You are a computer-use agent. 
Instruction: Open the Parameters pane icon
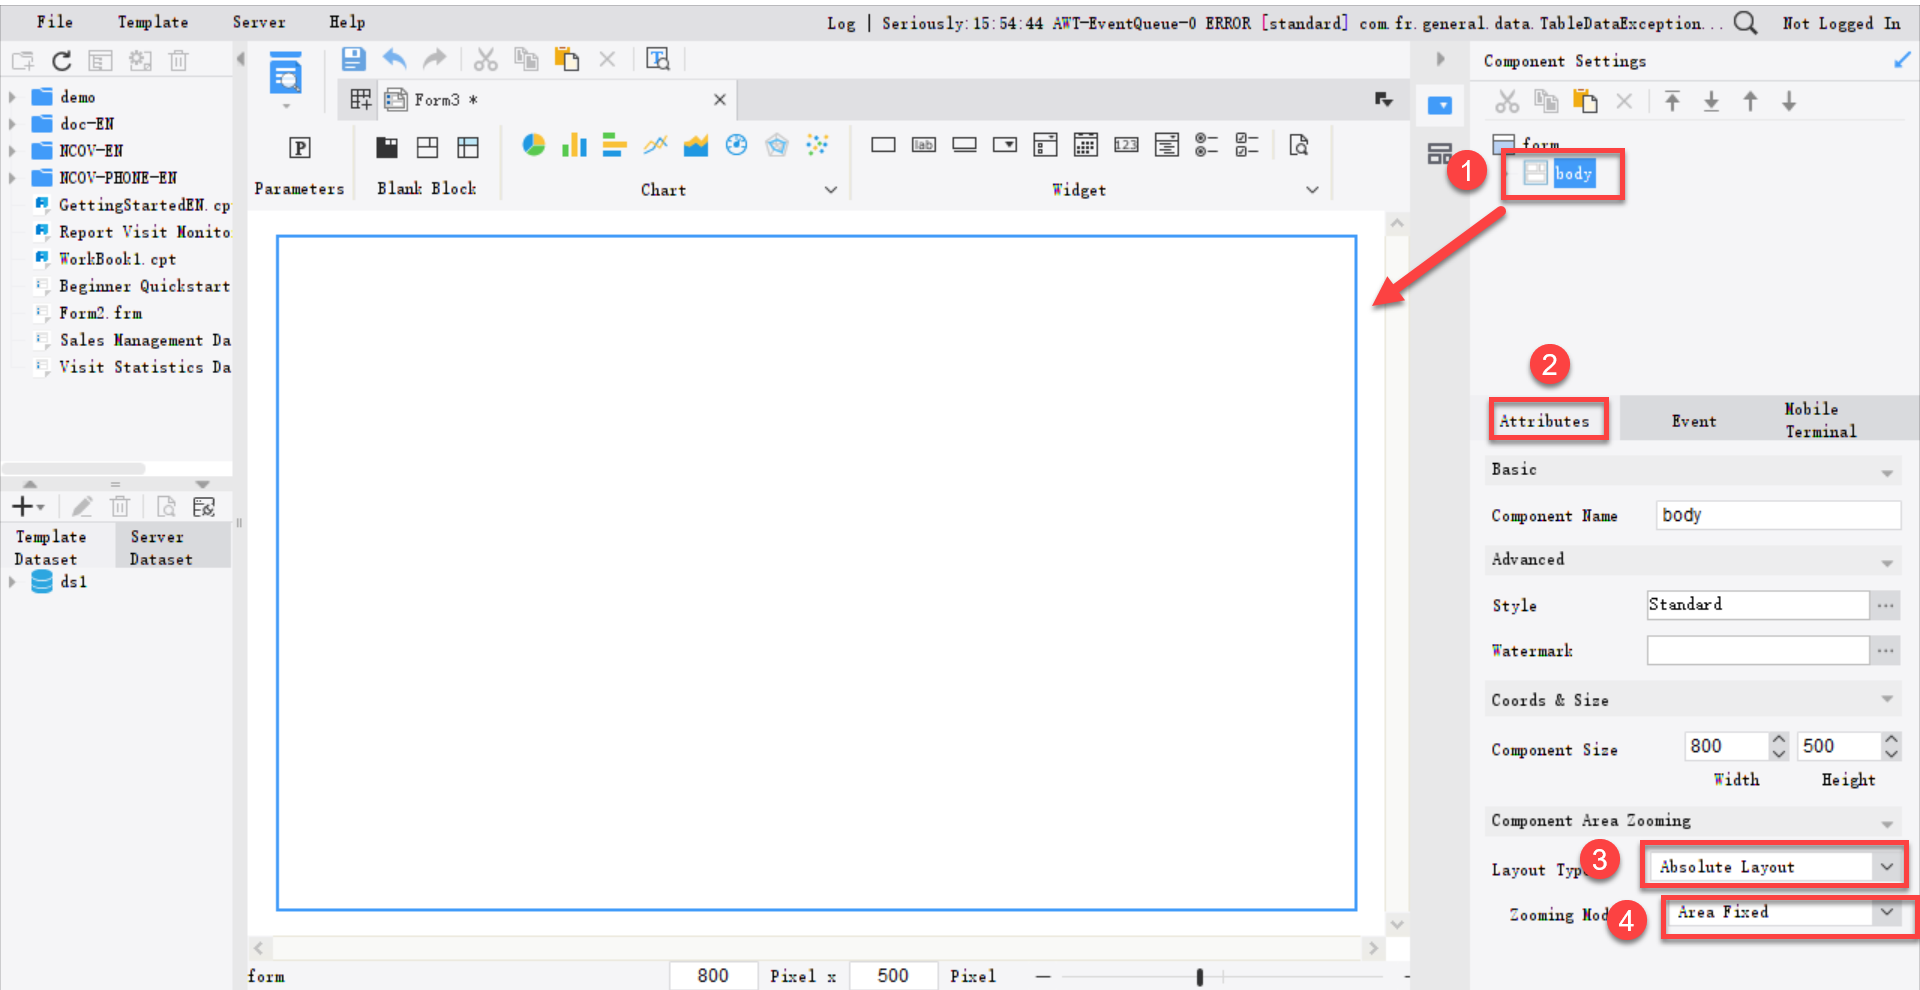pos(299,148)
